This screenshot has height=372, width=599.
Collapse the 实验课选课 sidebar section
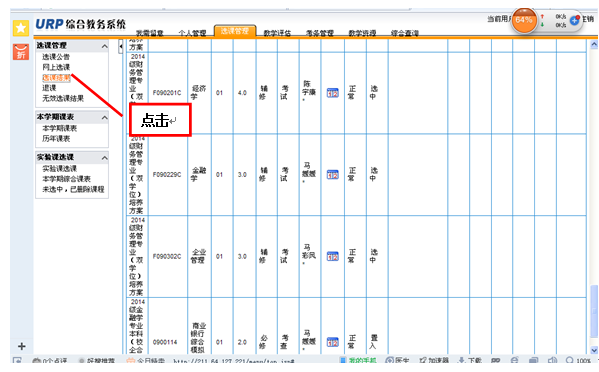[x=104, y=158]
